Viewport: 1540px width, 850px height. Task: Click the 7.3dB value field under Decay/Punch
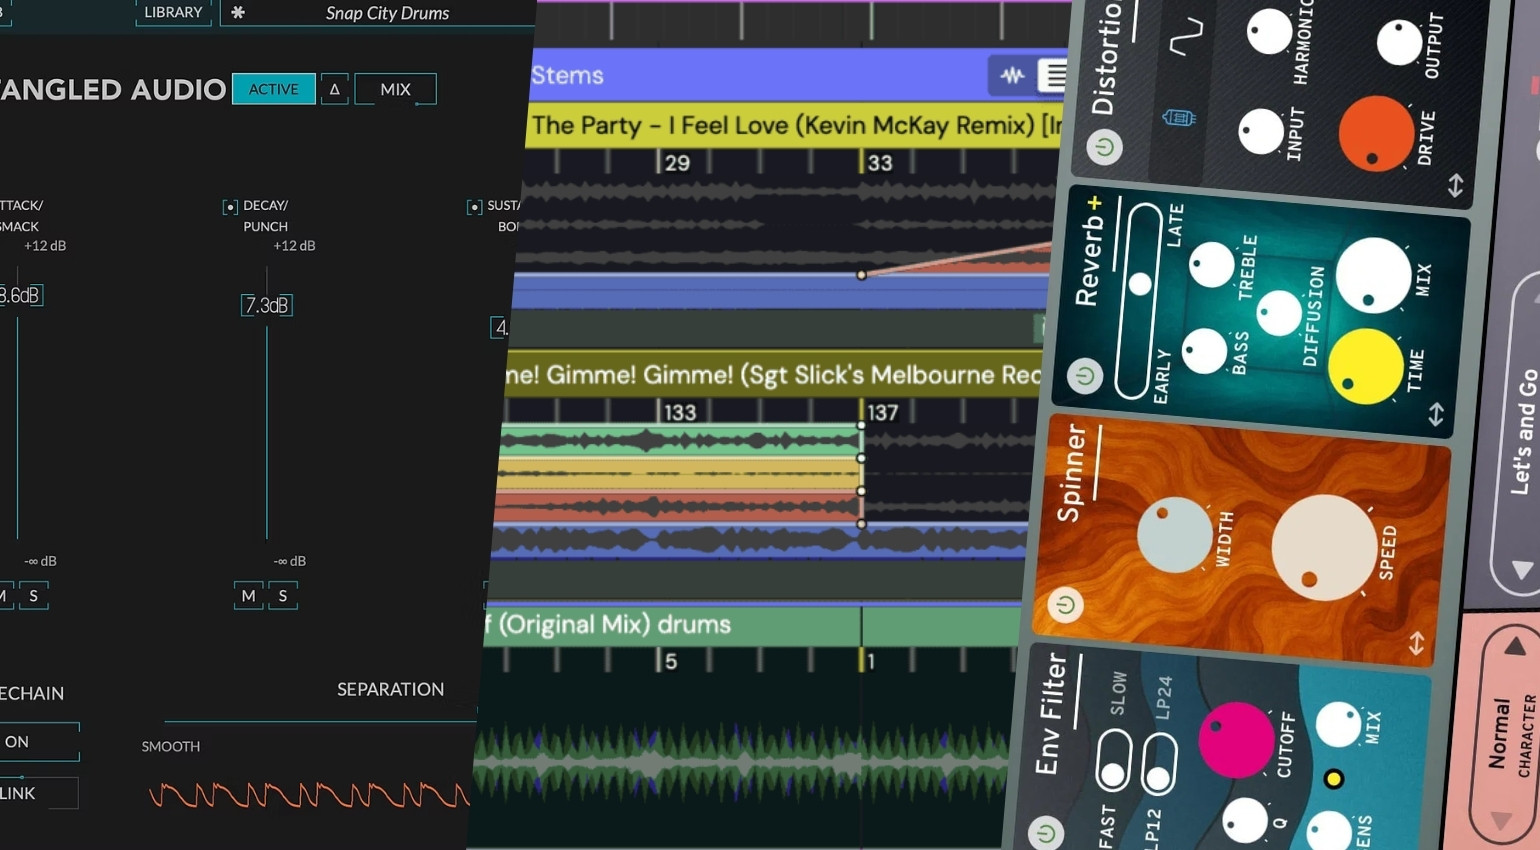click(x=267, y=305)
